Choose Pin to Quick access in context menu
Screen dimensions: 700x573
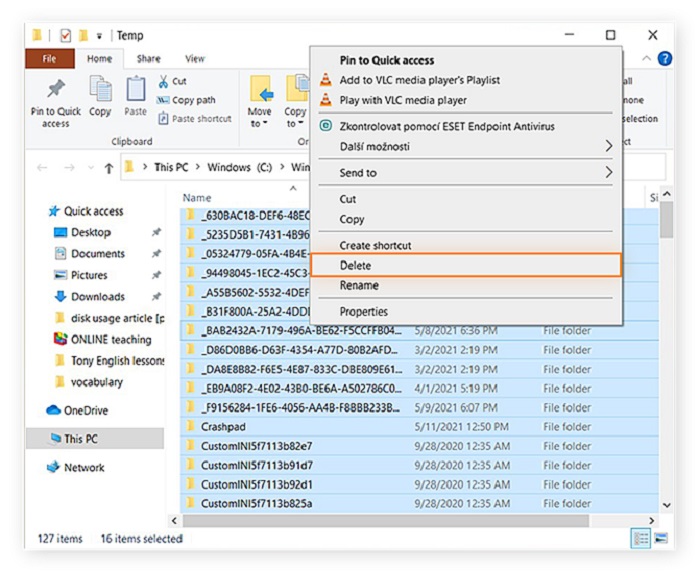click(466, 60)
